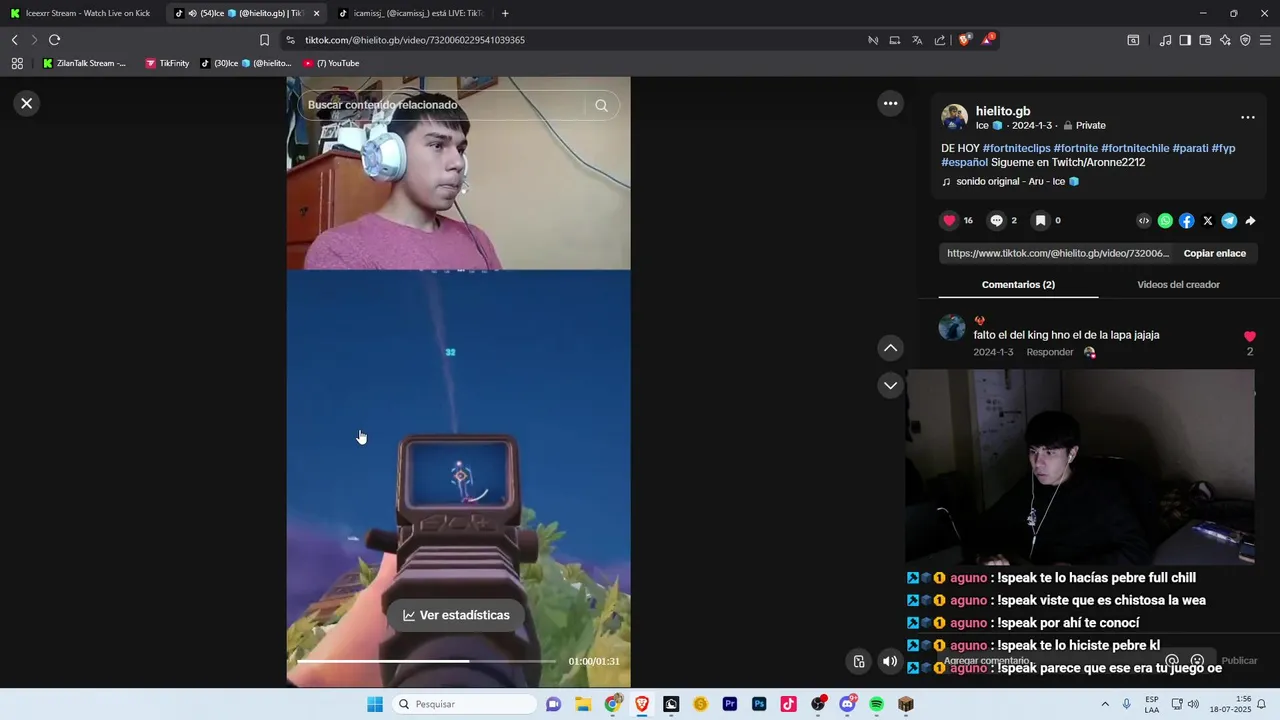1280x720 pixels.
Task: Open '(7) YouTube' bookmark
Action: click(x=331, y=63)
